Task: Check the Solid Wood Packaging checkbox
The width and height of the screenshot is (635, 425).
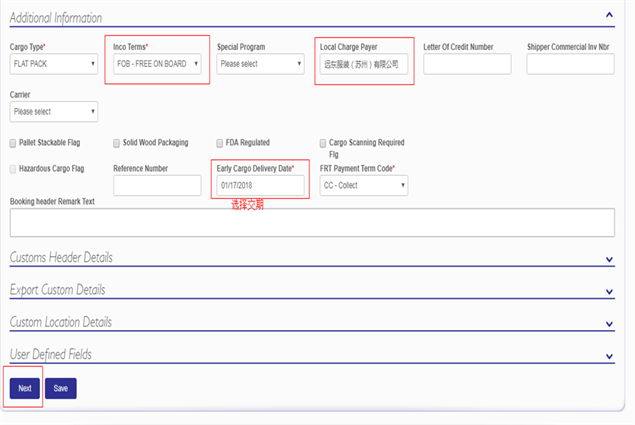Action: point(117,143)
